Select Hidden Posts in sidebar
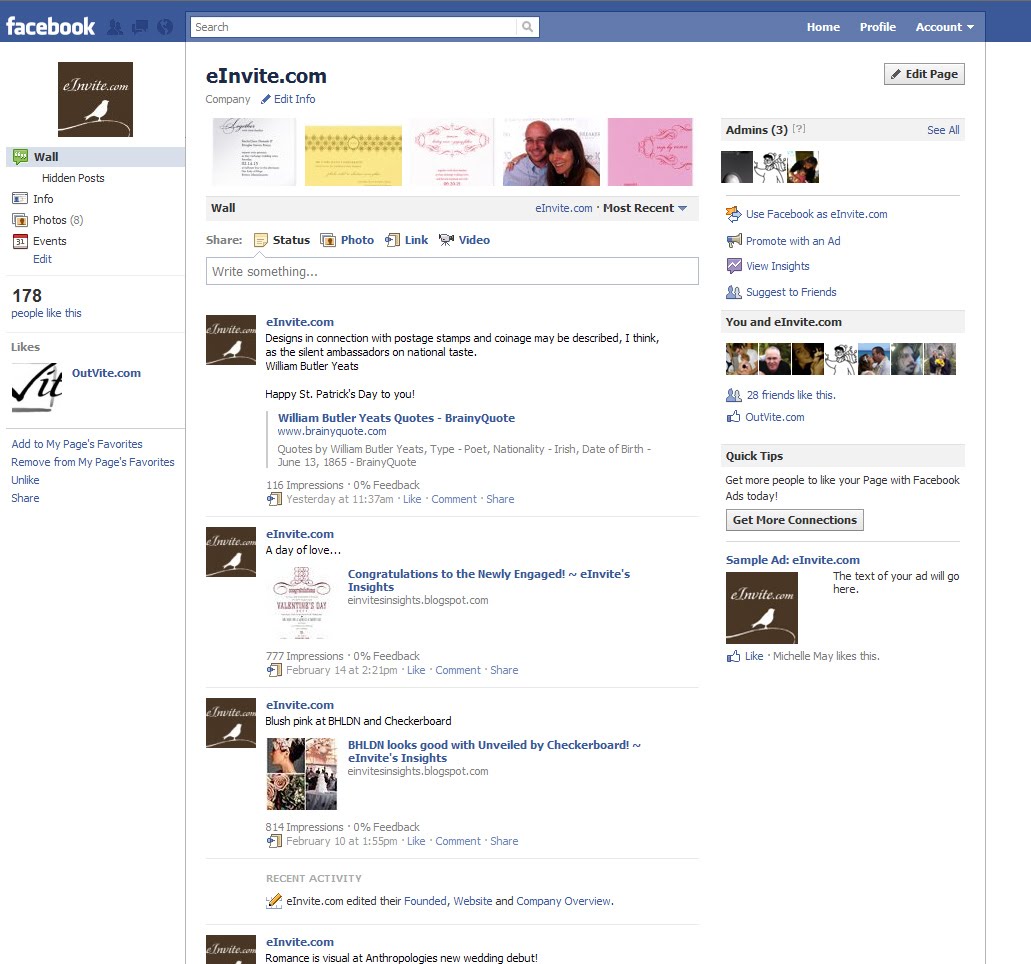The height and width of the screenshot is (964, 1031). (x=73, y=178)
